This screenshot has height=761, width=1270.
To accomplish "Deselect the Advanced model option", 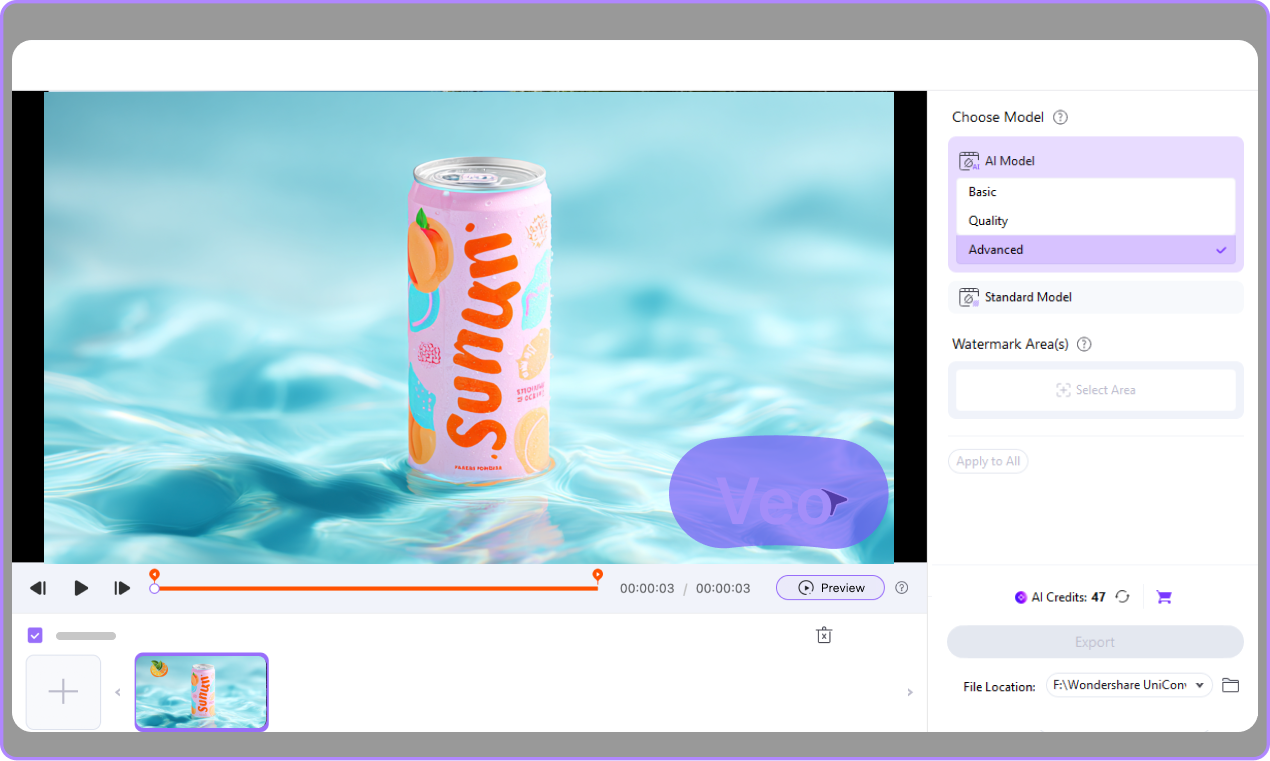I will pos(1095,249).
